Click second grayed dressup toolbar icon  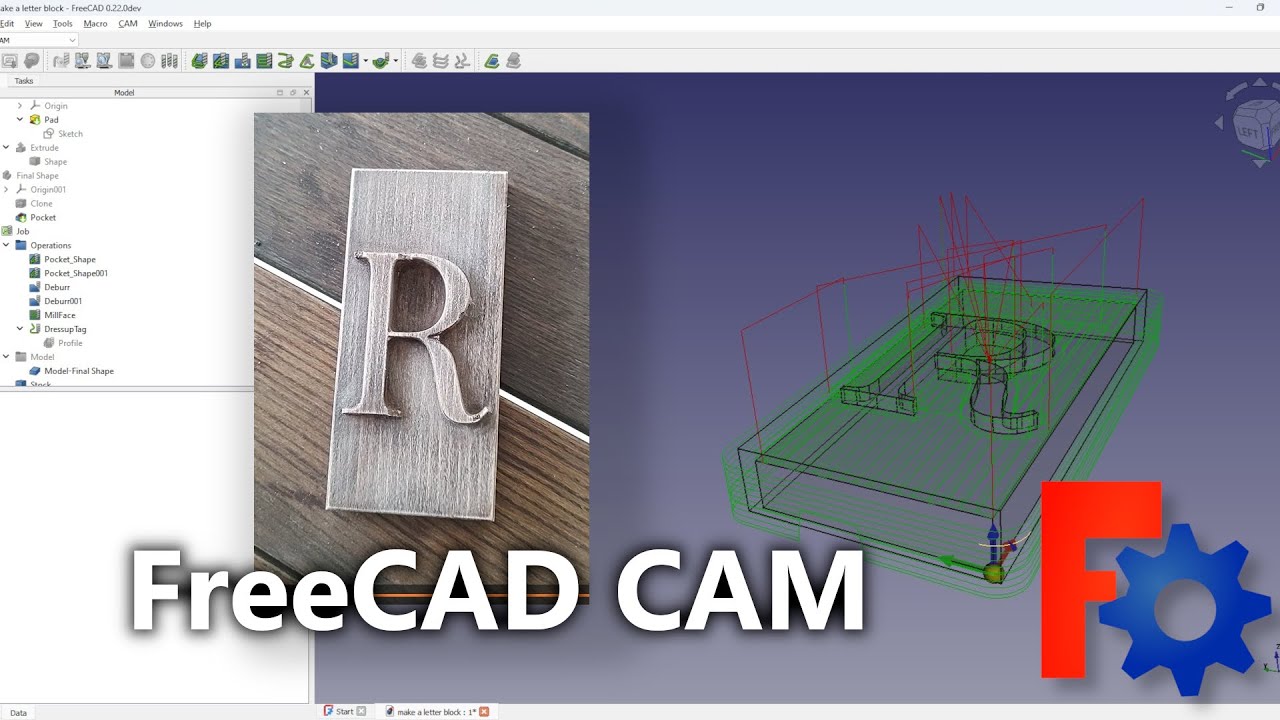coord(440,61)
